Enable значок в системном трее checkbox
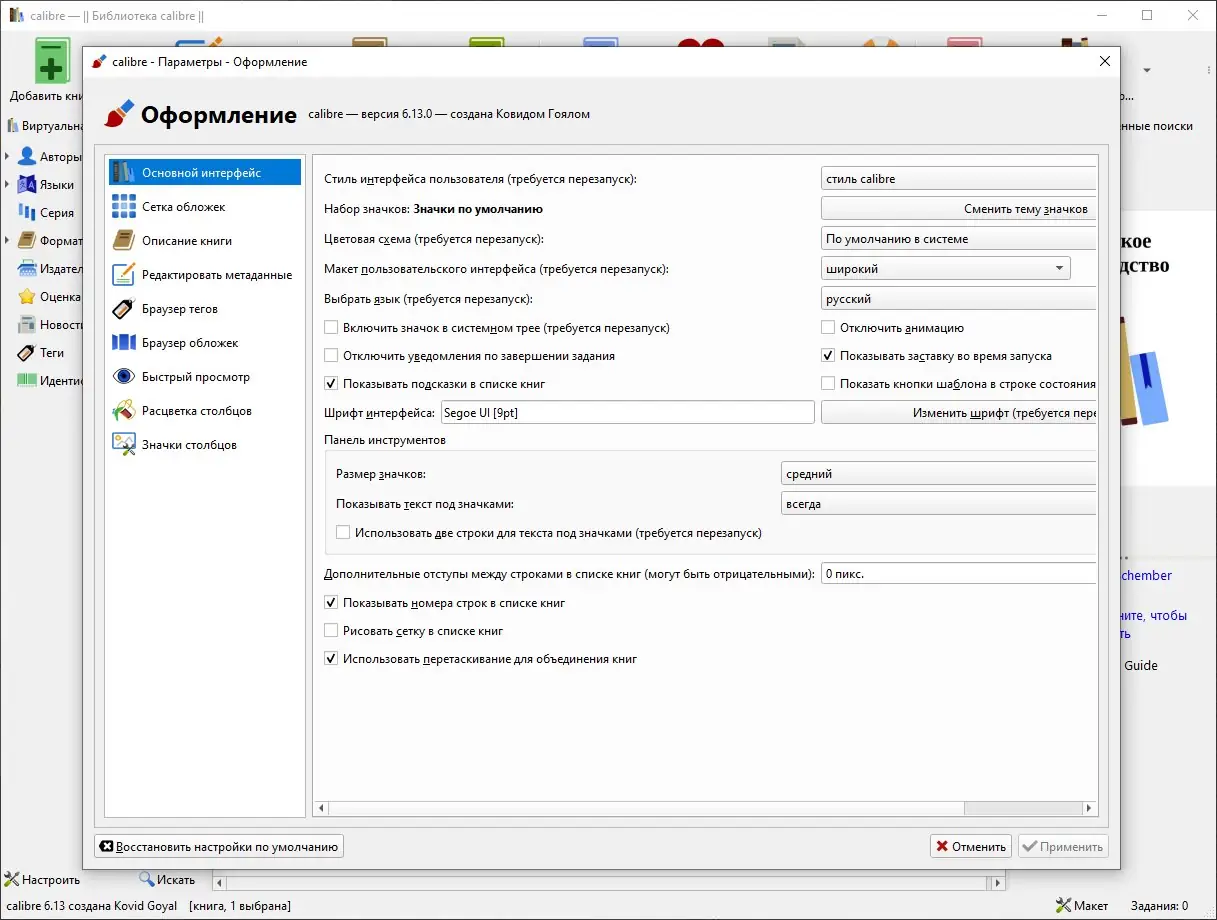 coord(331,328)
